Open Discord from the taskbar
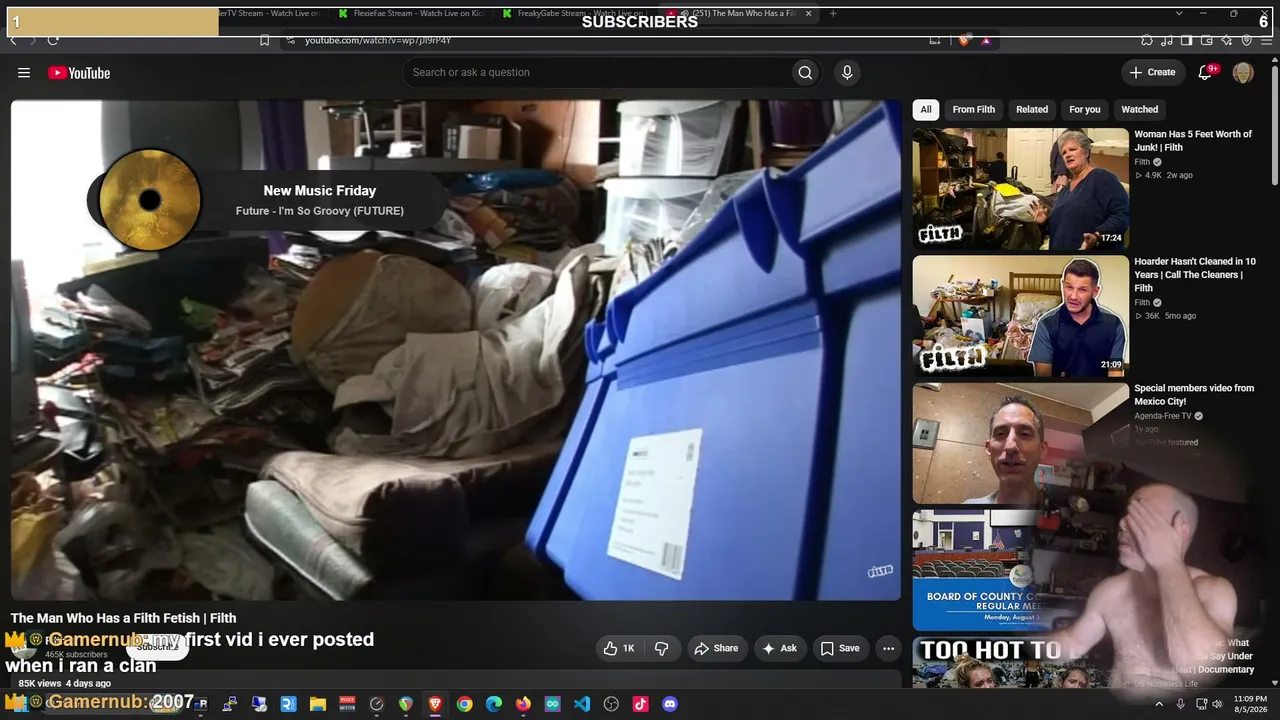 (670, 704)
